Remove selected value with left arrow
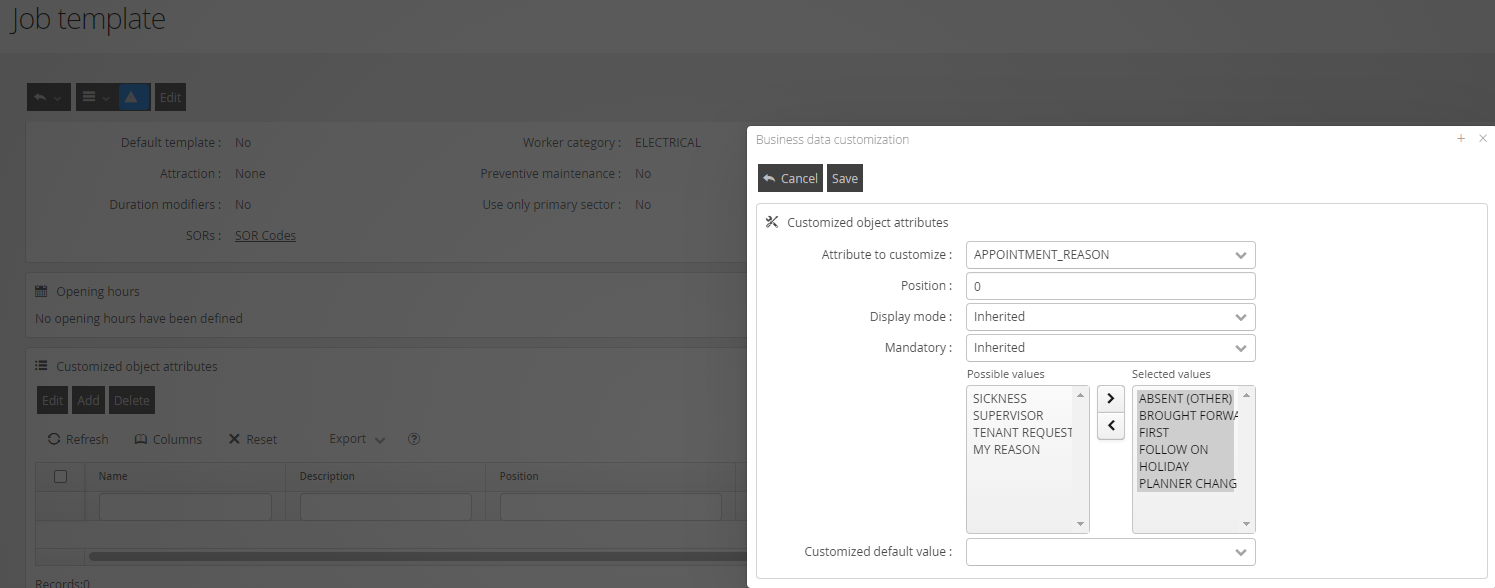This screenshot has width=1495, height=588. [x=1110, y=426]
